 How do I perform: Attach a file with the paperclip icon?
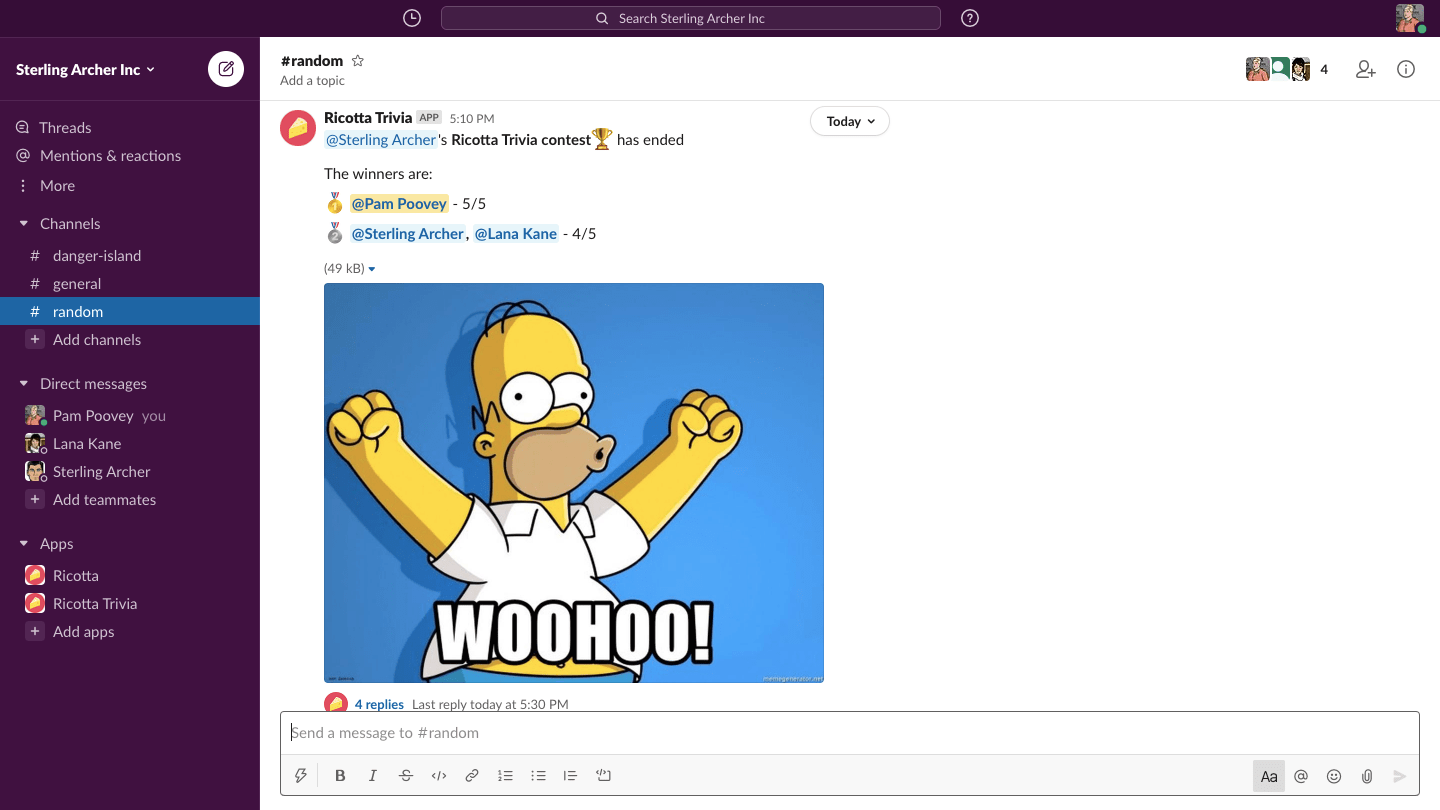(1367, 776)
